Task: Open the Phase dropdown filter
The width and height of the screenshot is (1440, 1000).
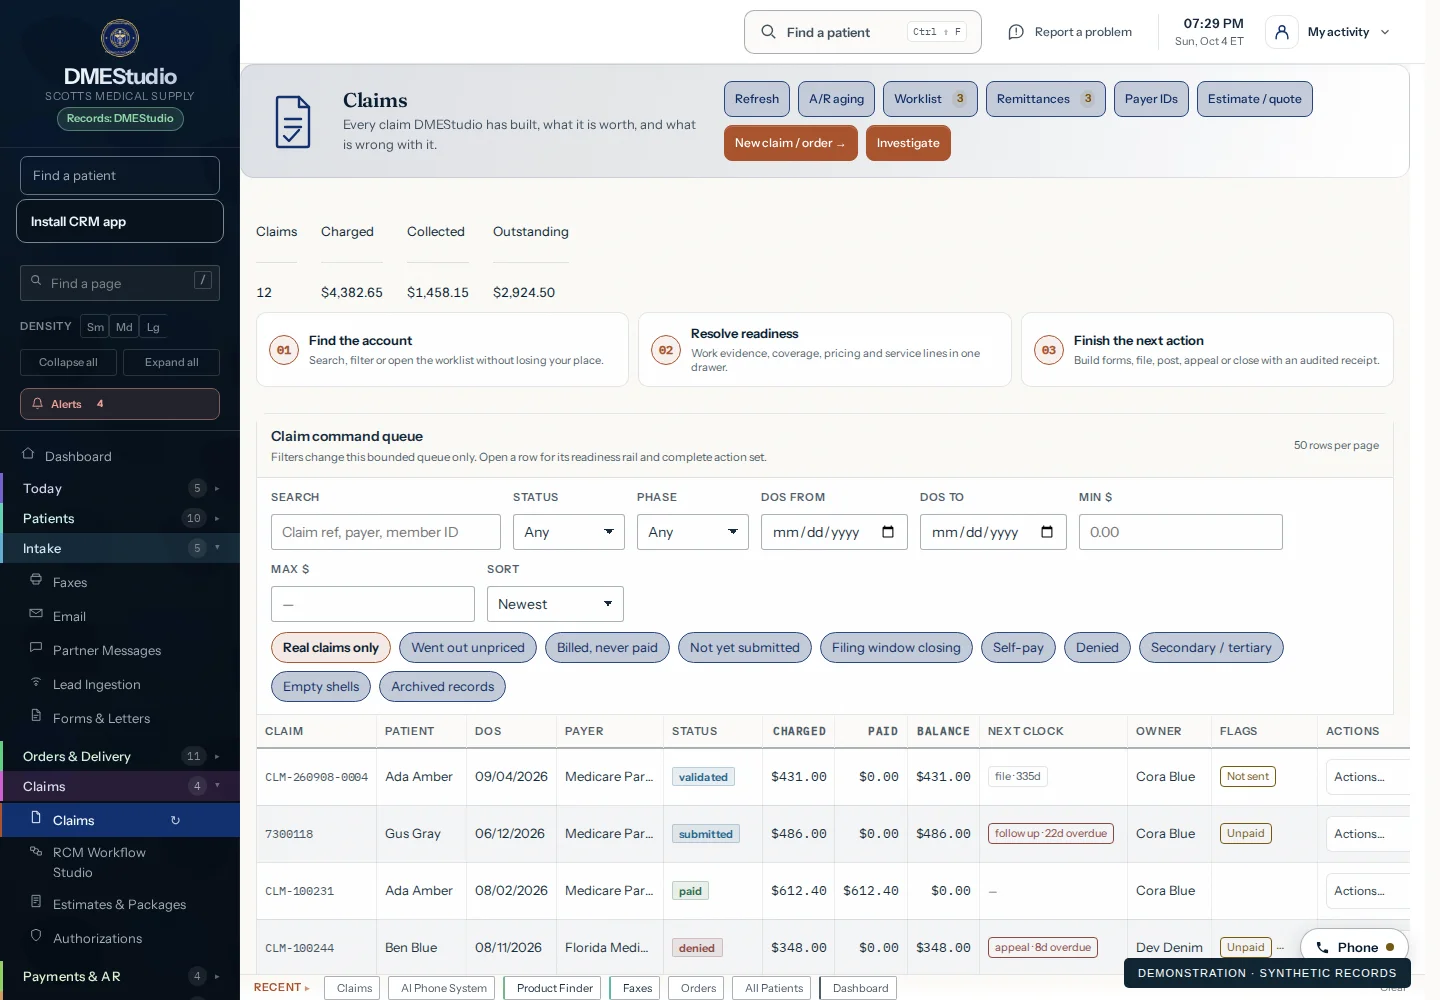Action: click(x=693, y=532)
